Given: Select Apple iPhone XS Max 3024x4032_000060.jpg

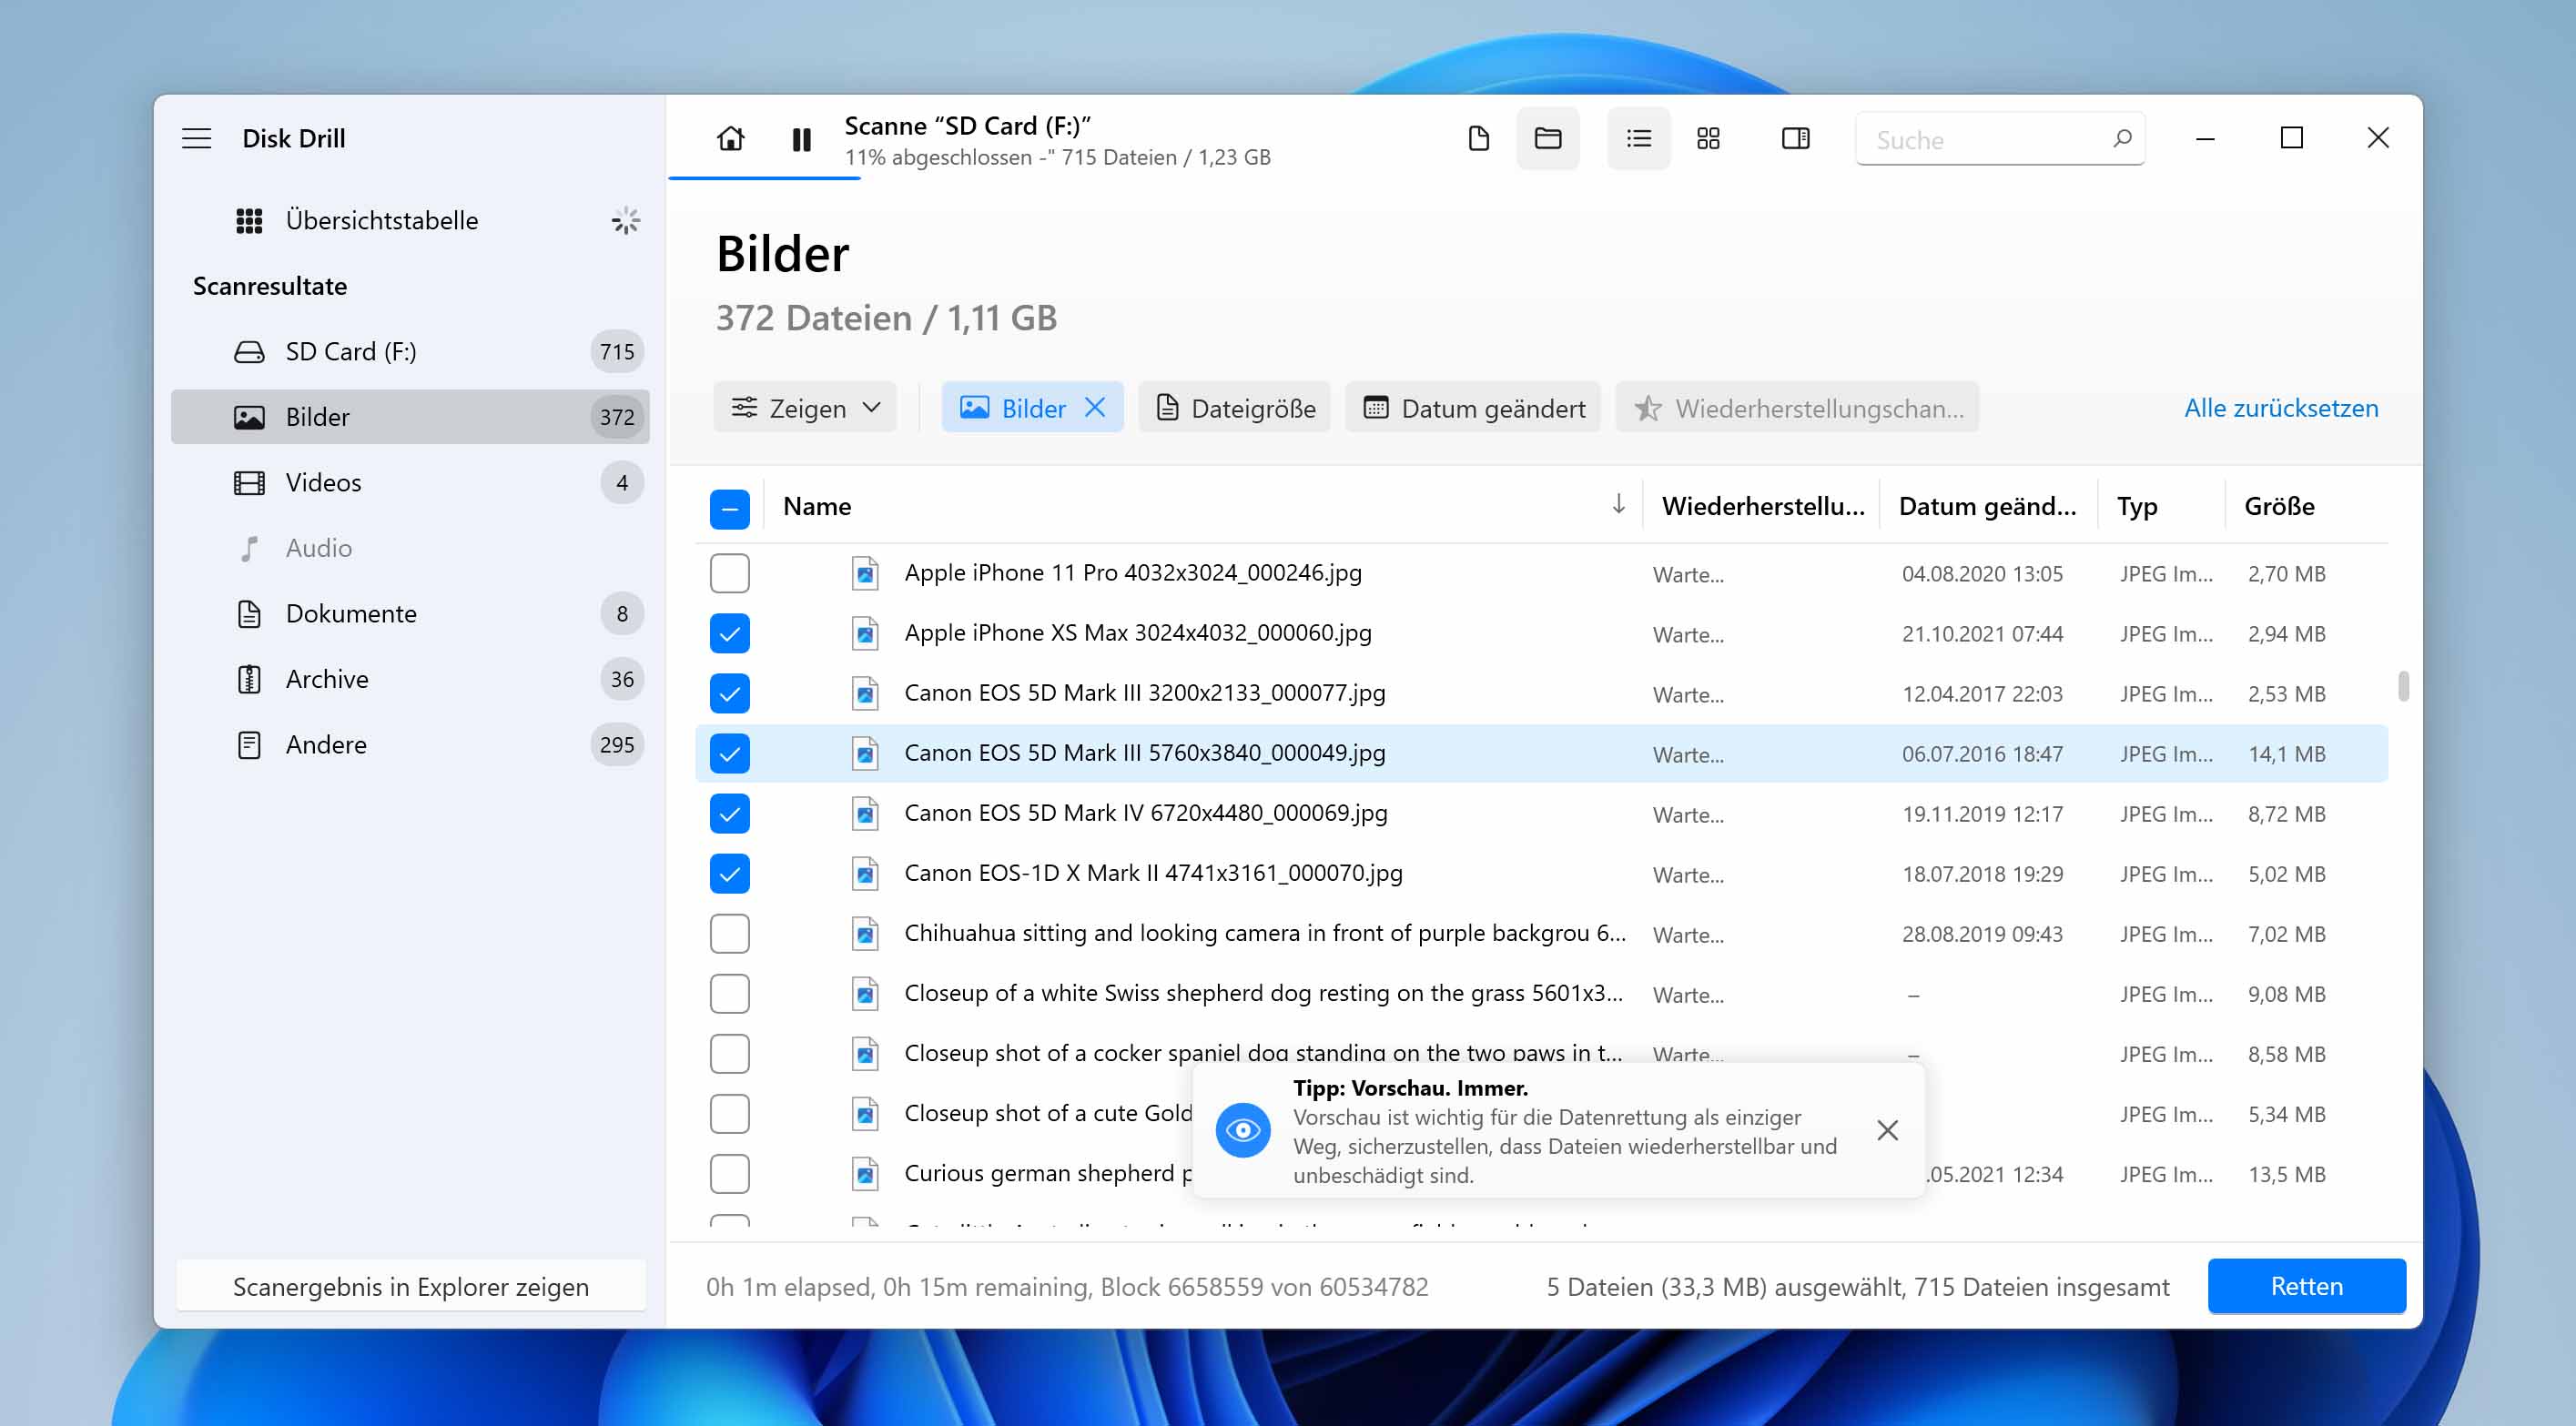Looking at the screenshot, I should tap(1137, 633).
